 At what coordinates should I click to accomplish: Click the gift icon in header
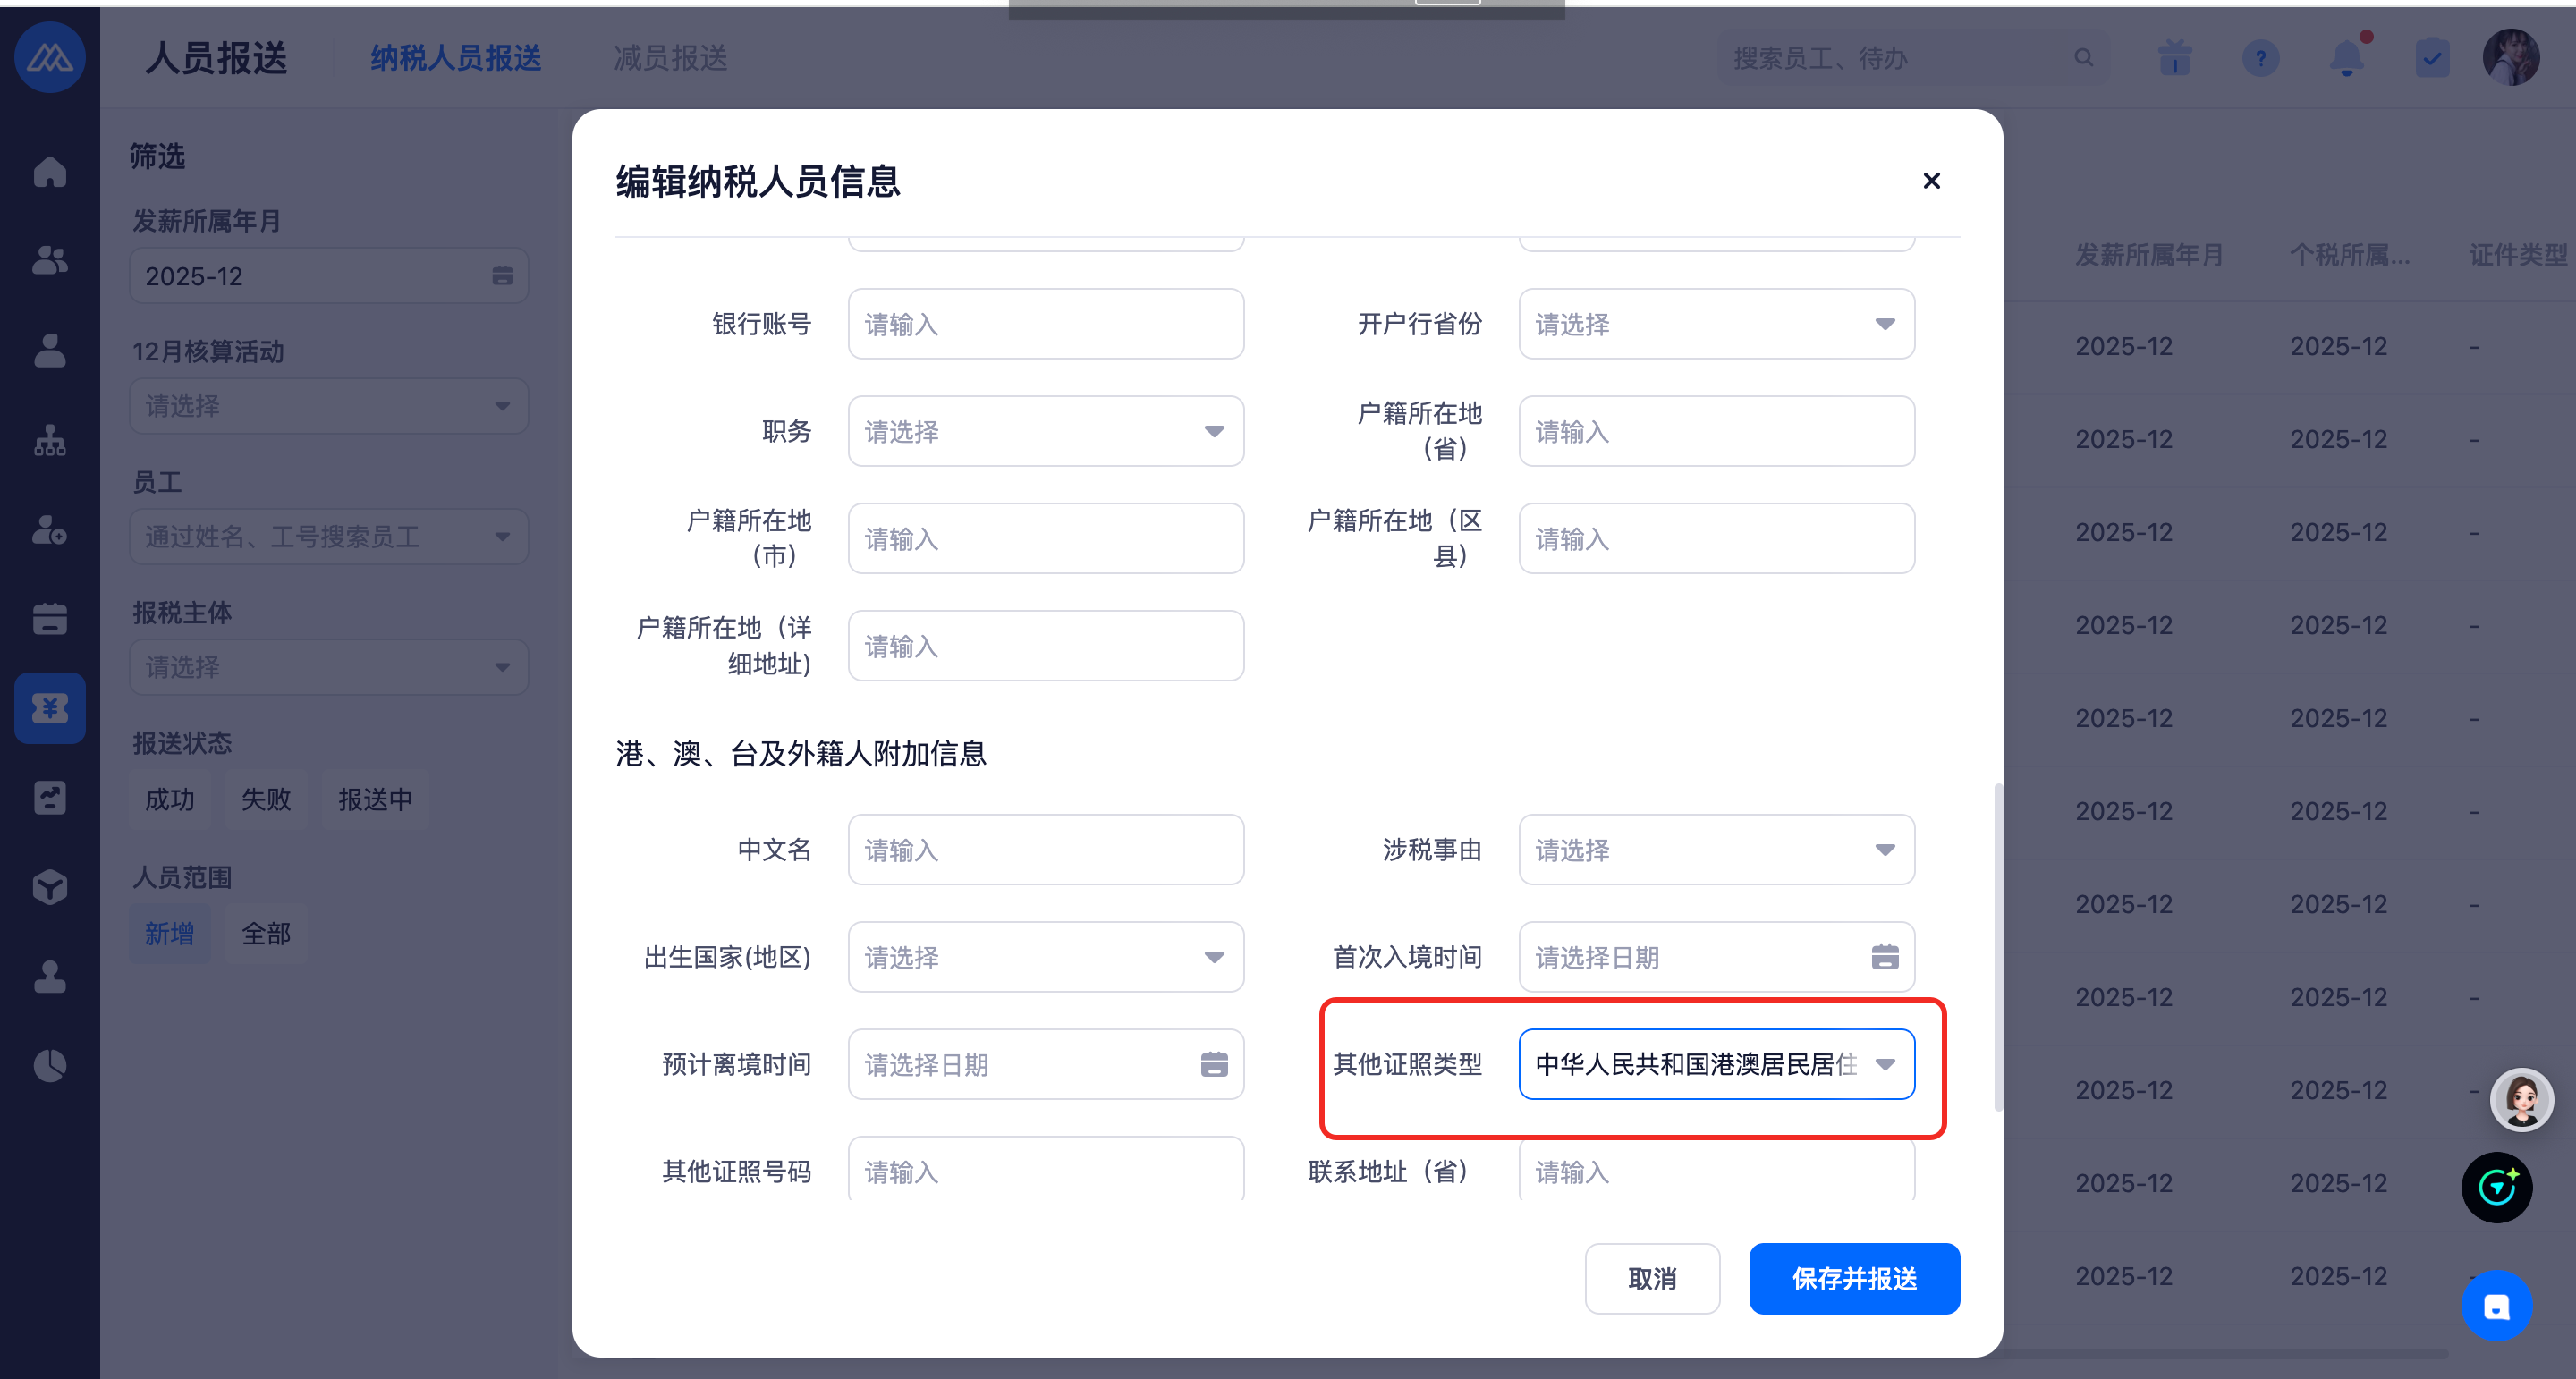click(2174, 58)
